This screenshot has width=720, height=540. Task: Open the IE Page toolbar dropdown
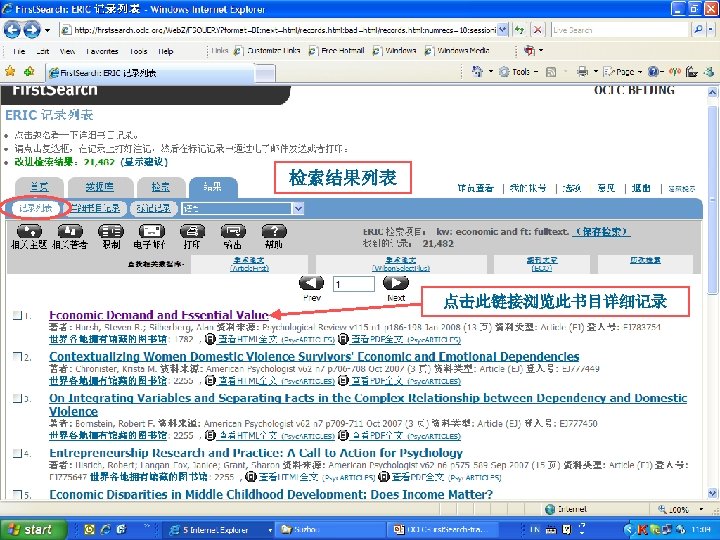point(640,72)
